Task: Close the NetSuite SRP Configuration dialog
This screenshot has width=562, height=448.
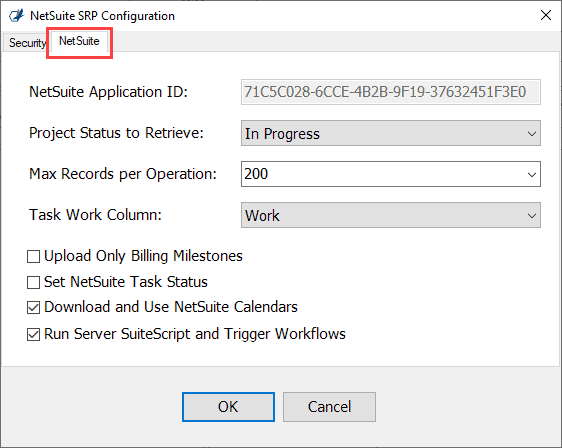Action: (546, 15)
